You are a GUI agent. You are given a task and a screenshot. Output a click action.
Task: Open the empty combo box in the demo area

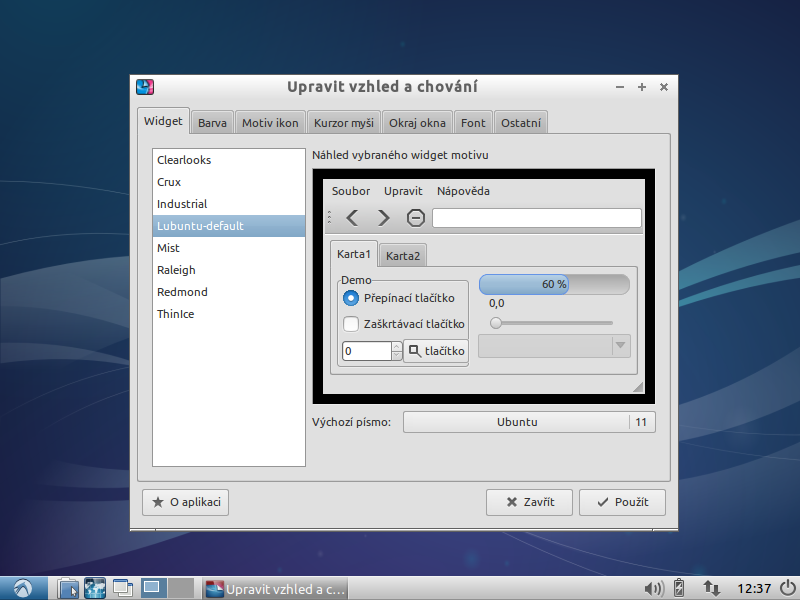pyautogui.click(x=553, y=345)
